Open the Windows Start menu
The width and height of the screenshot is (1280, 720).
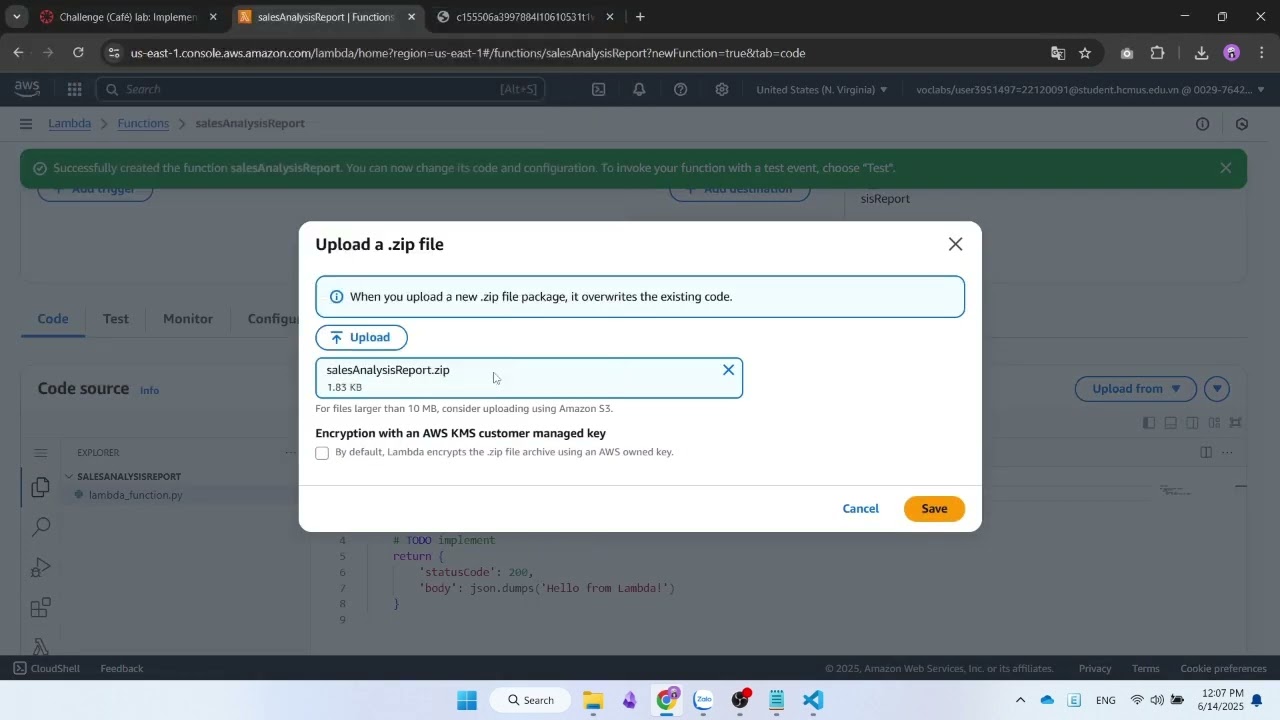[467, 700]
